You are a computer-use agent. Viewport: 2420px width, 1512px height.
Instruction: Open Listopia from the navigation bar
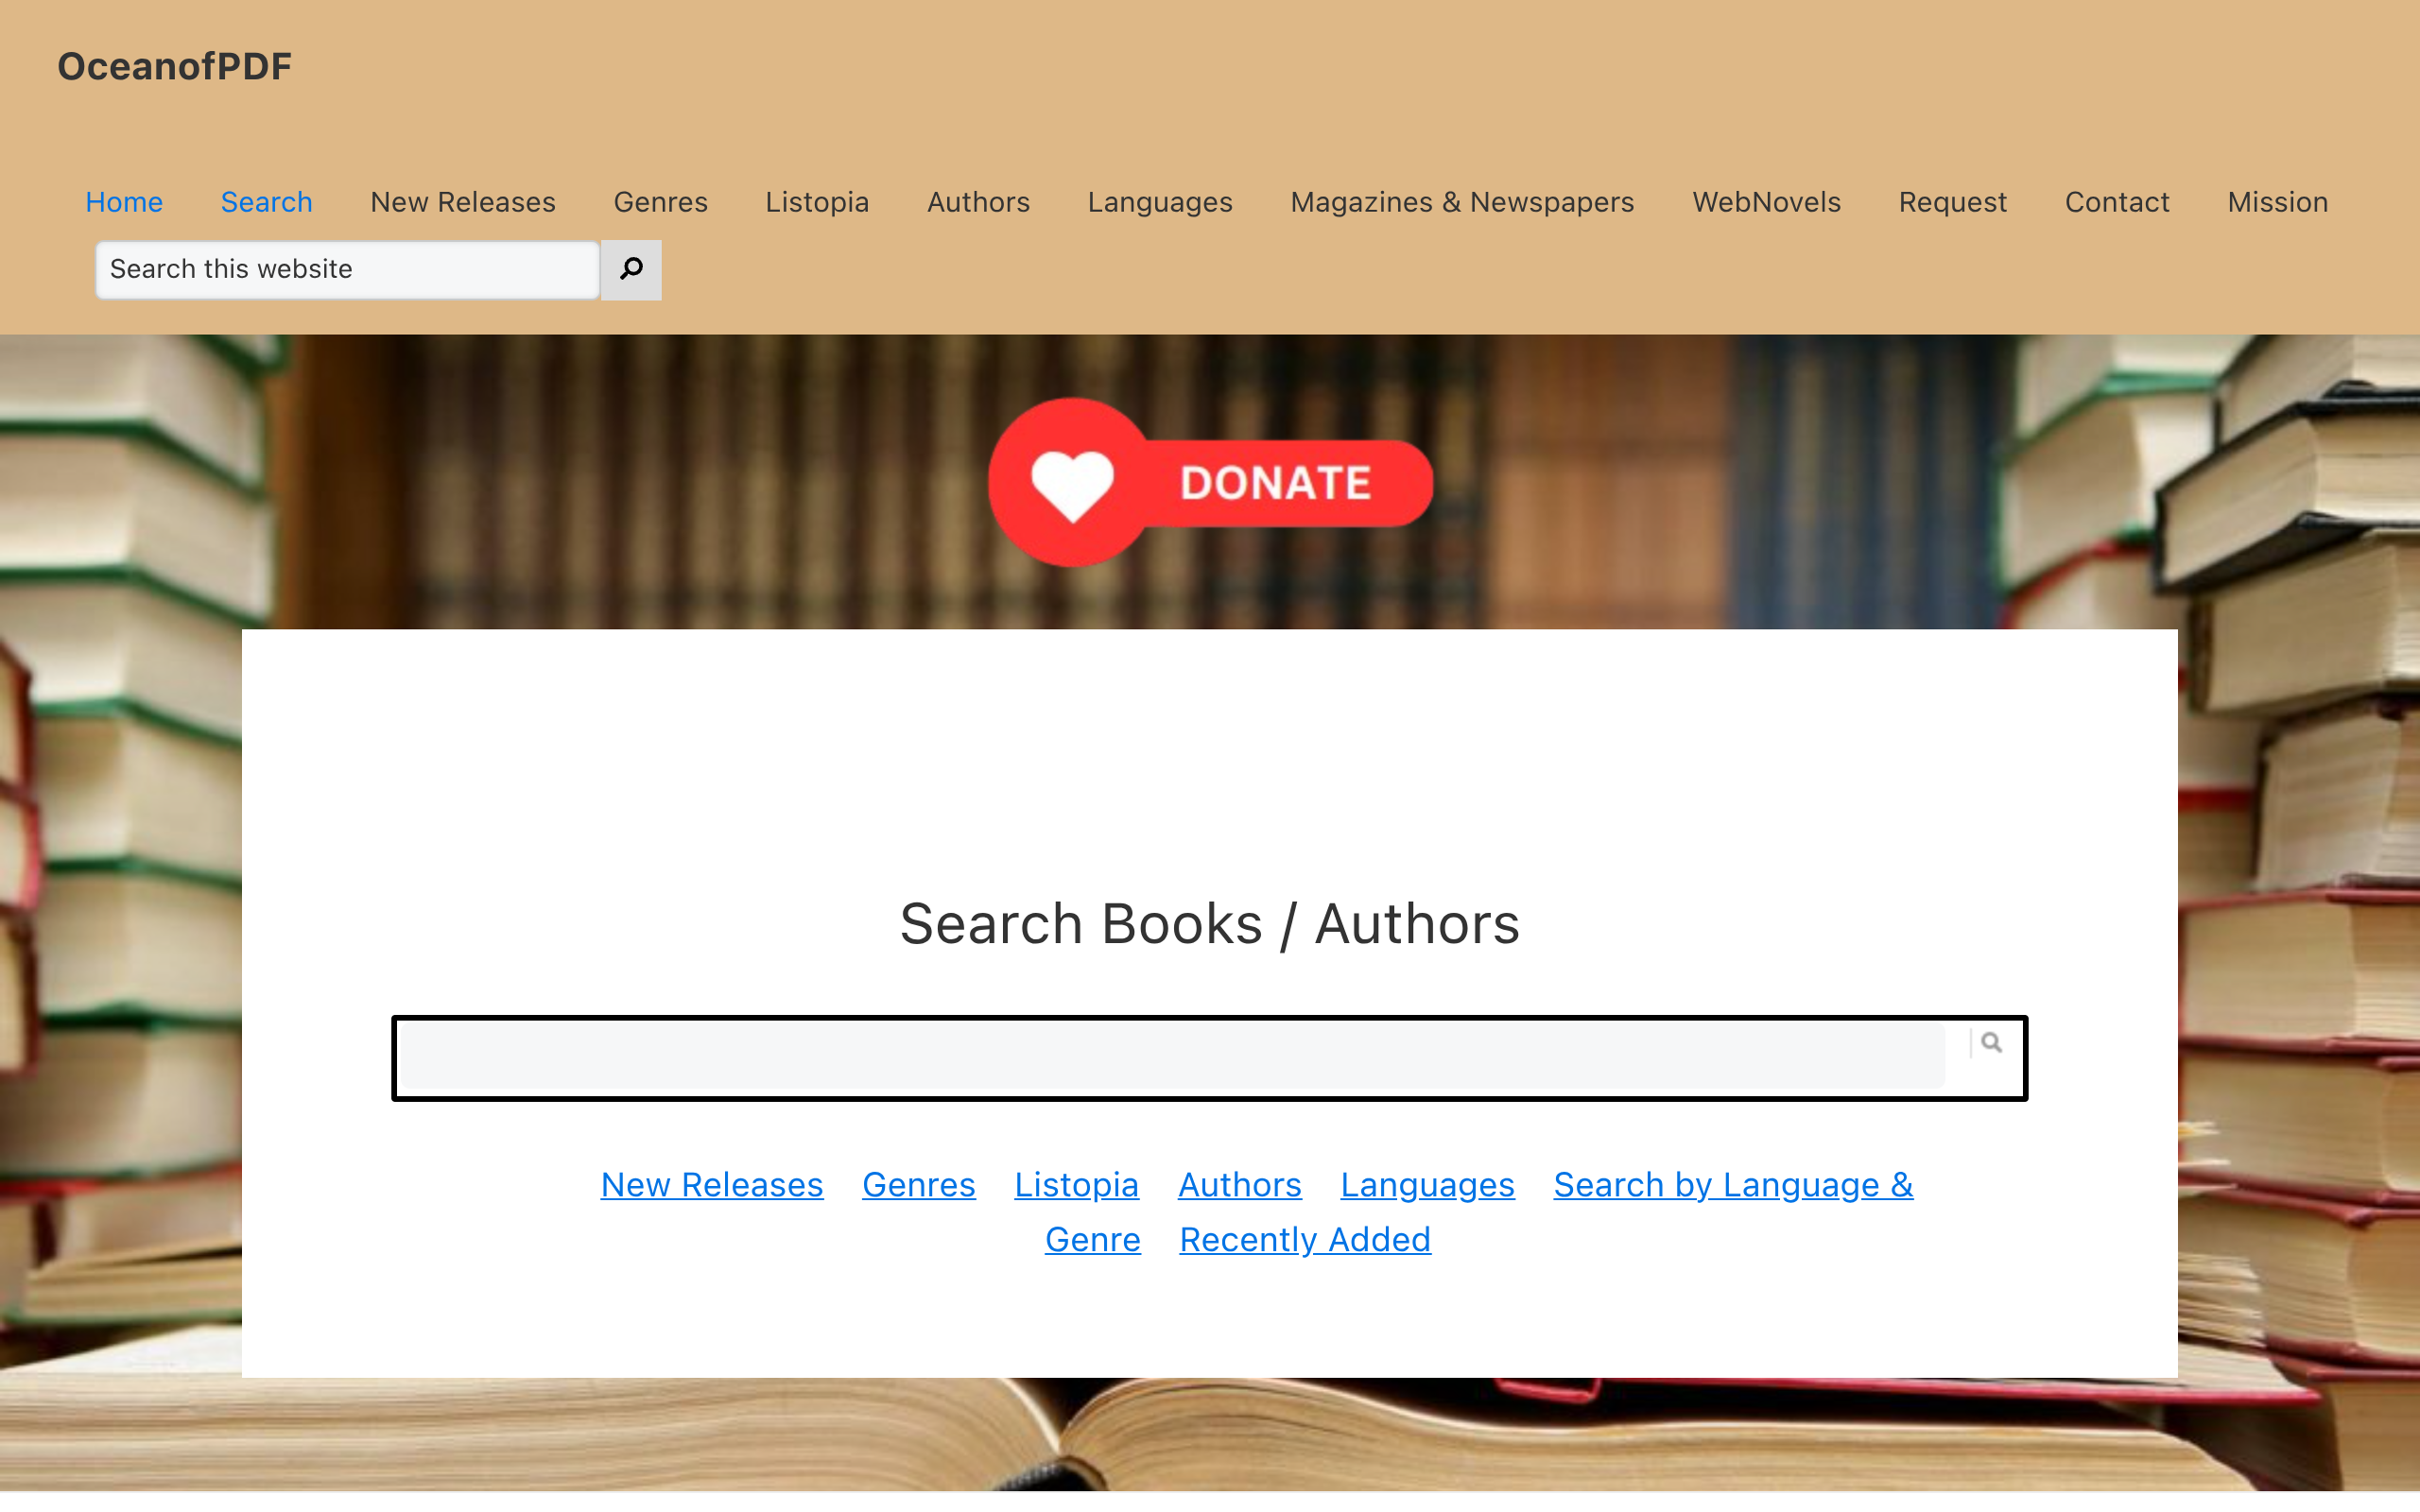(x=817, y=202)
